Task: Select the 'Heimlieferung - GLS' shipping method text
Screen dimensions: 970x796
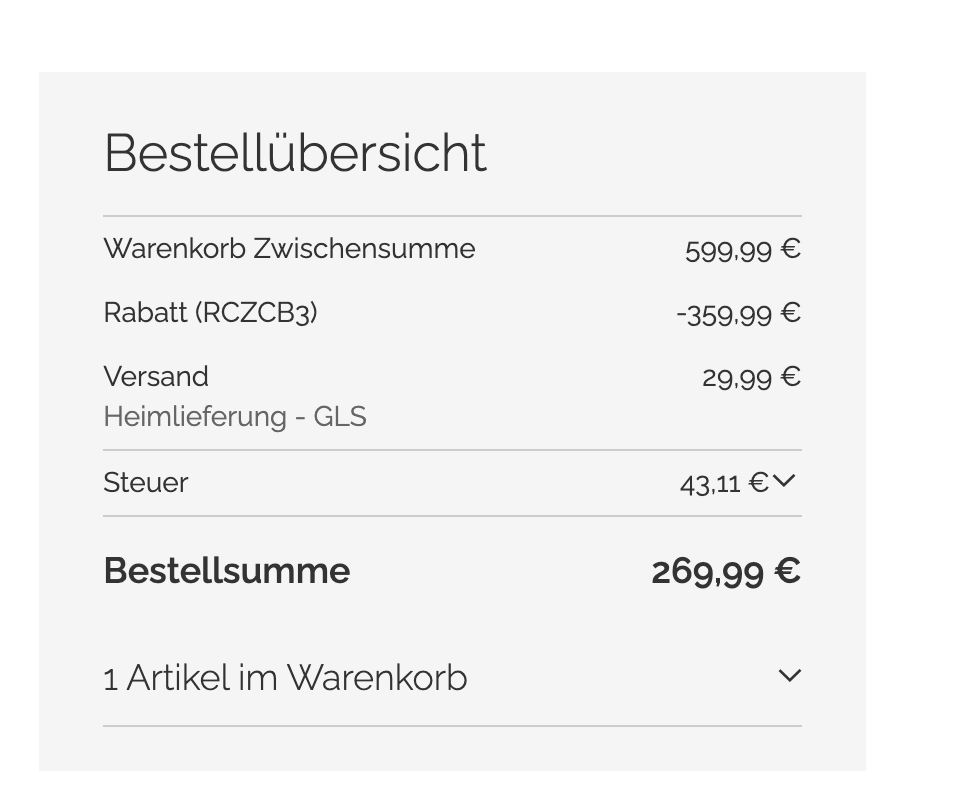Action: point(235,416)
